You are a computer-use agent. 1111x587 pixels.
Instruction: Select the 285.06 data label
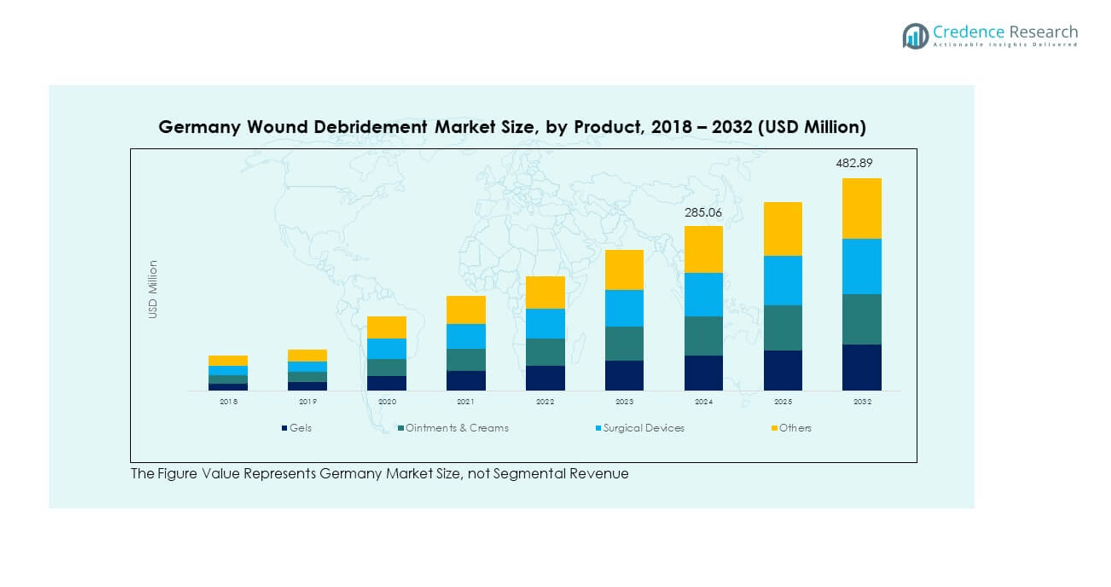(703, 212)
